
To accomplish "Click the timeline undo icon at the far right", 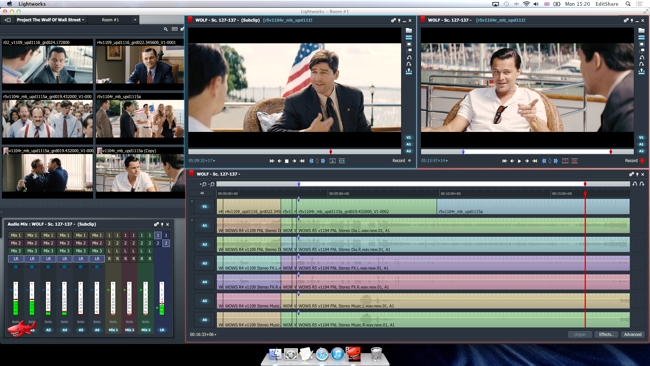I will 635,184.
